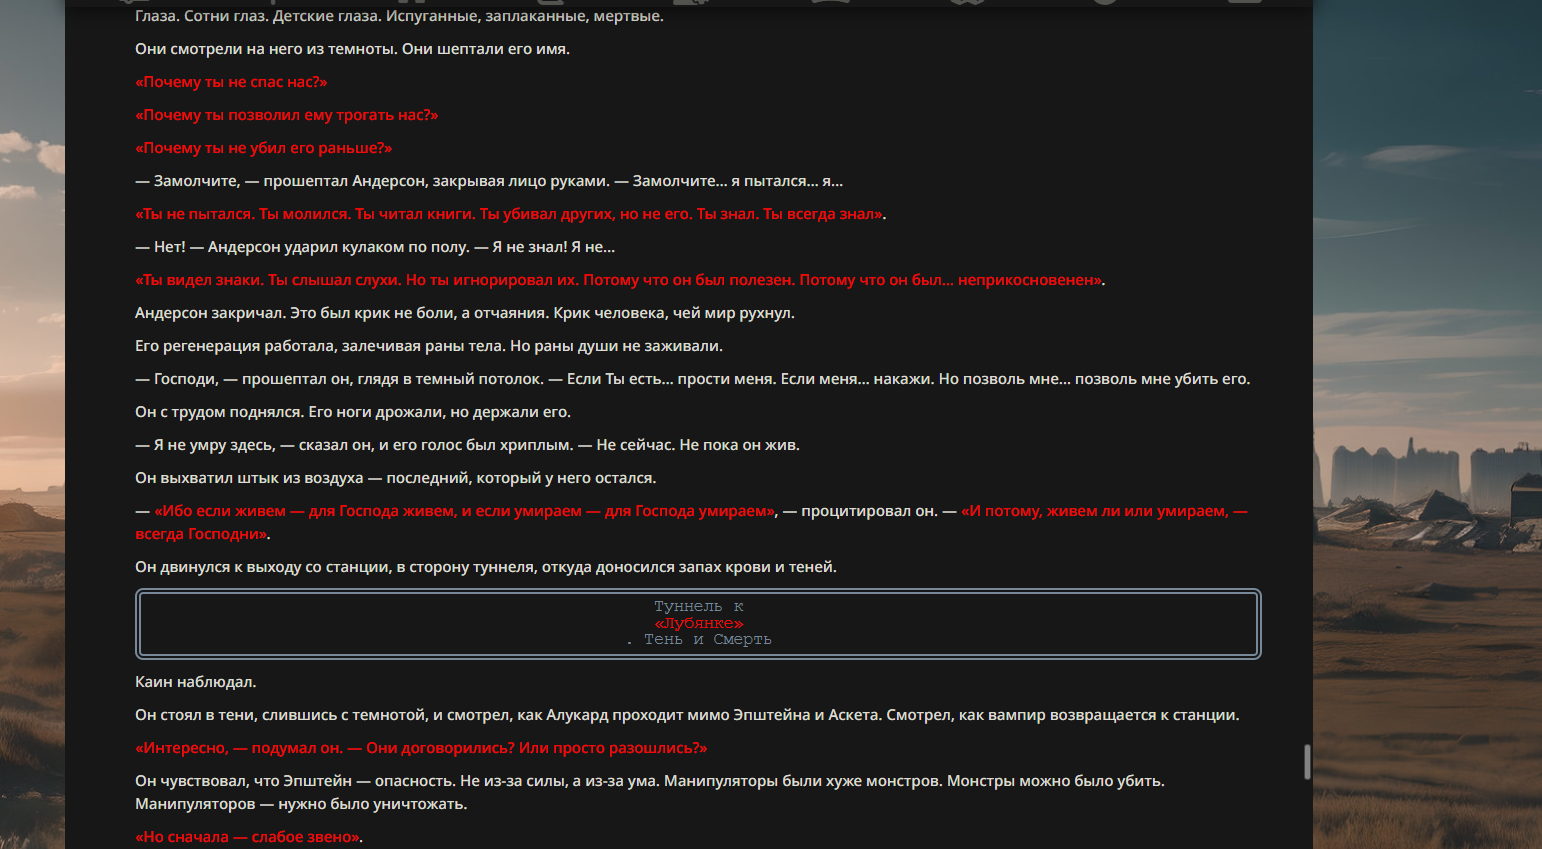
Task: Click the «Туннель к» line inside the framed box
Action: [x=699, y=606]
